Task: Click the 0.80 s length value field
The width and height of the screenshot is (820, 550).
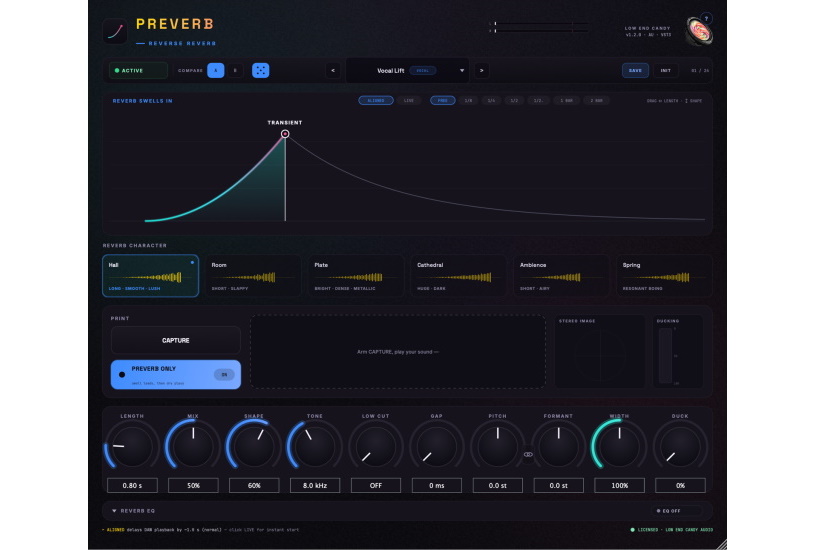Action: [x=132, y=485]
